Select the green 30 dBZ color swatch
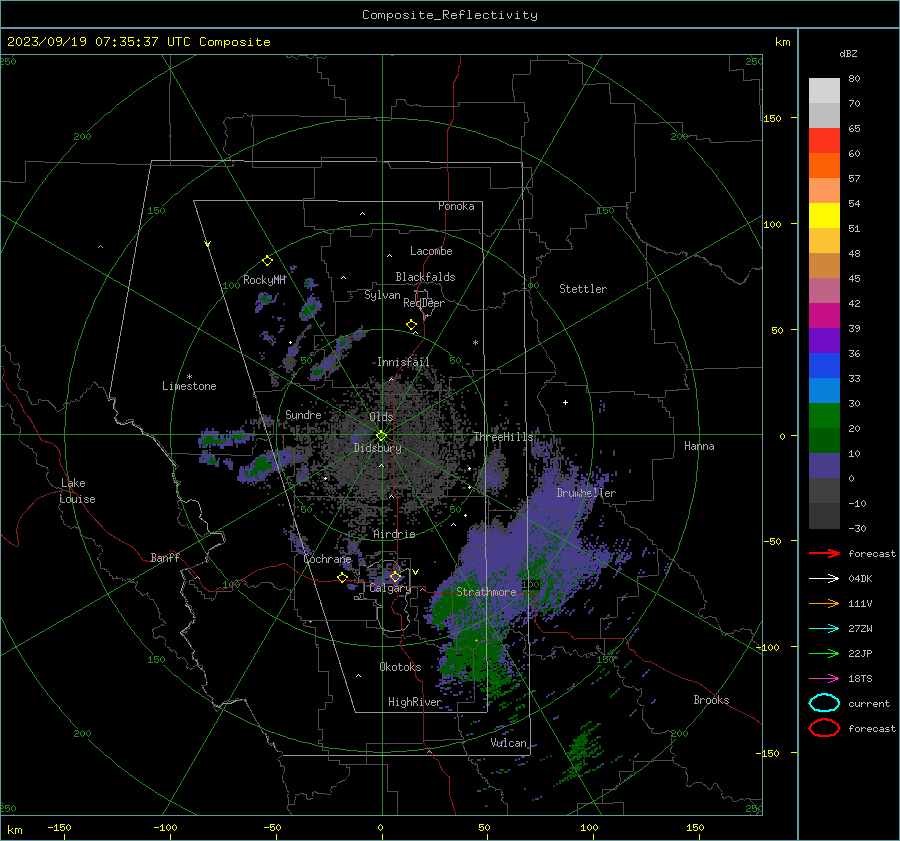This screenshot has width=900, height=841. 824,415
